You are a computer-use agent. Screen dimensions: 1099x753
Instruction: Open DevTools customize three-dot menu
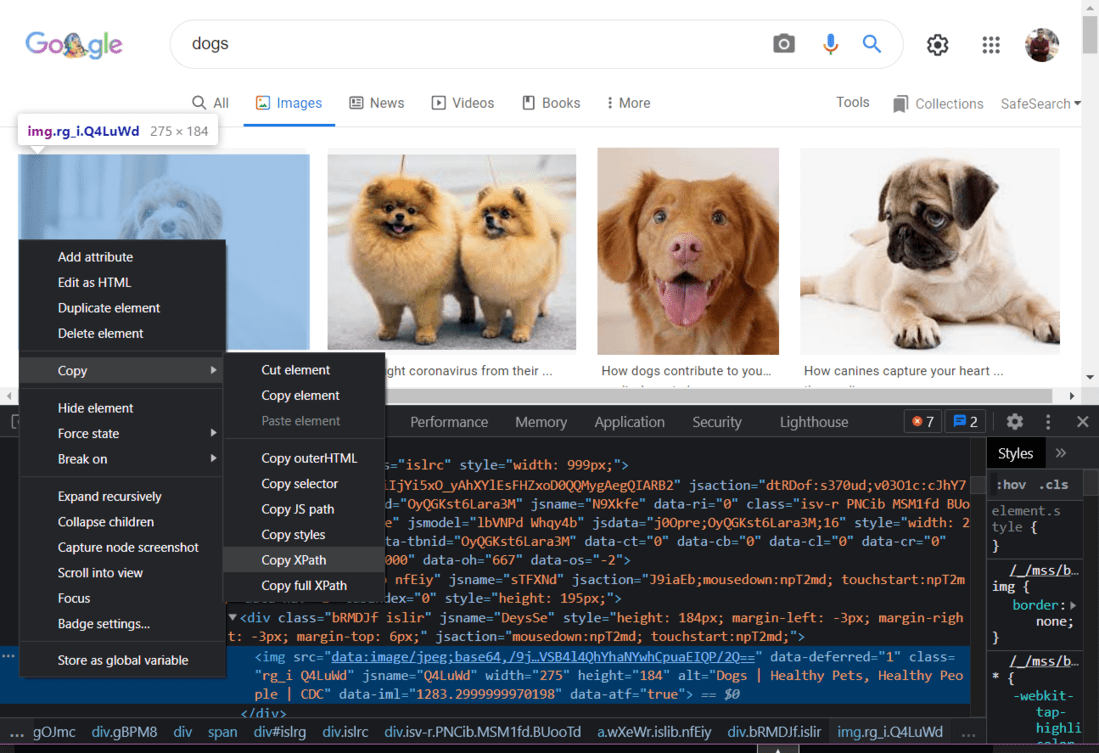pos(1048,421)
